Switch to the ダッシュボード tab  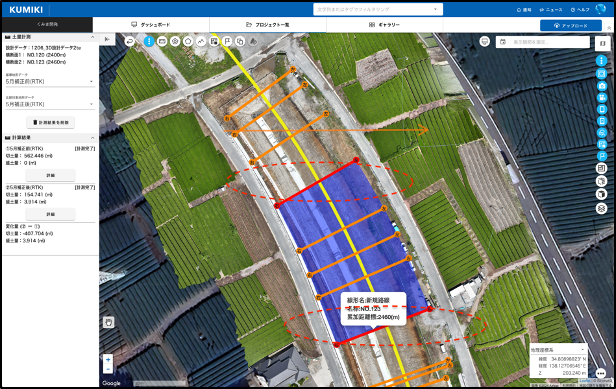[151, 24]
